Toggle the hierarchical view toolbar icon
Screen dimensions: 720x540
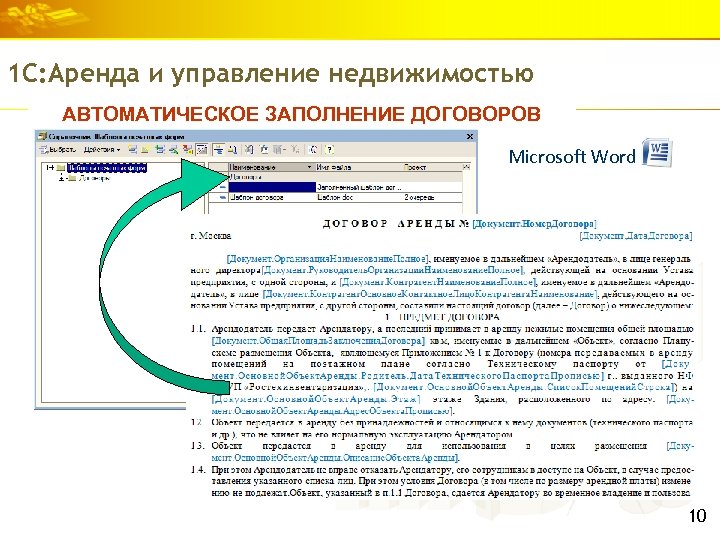tap(202, 150)
